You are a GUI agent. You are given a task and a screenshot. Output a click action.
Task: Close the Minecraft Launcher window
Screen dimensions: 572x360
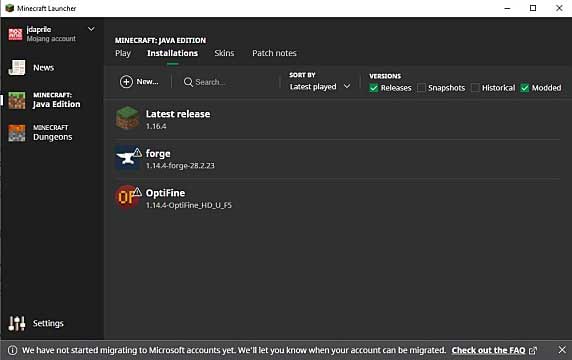(559, 8)
